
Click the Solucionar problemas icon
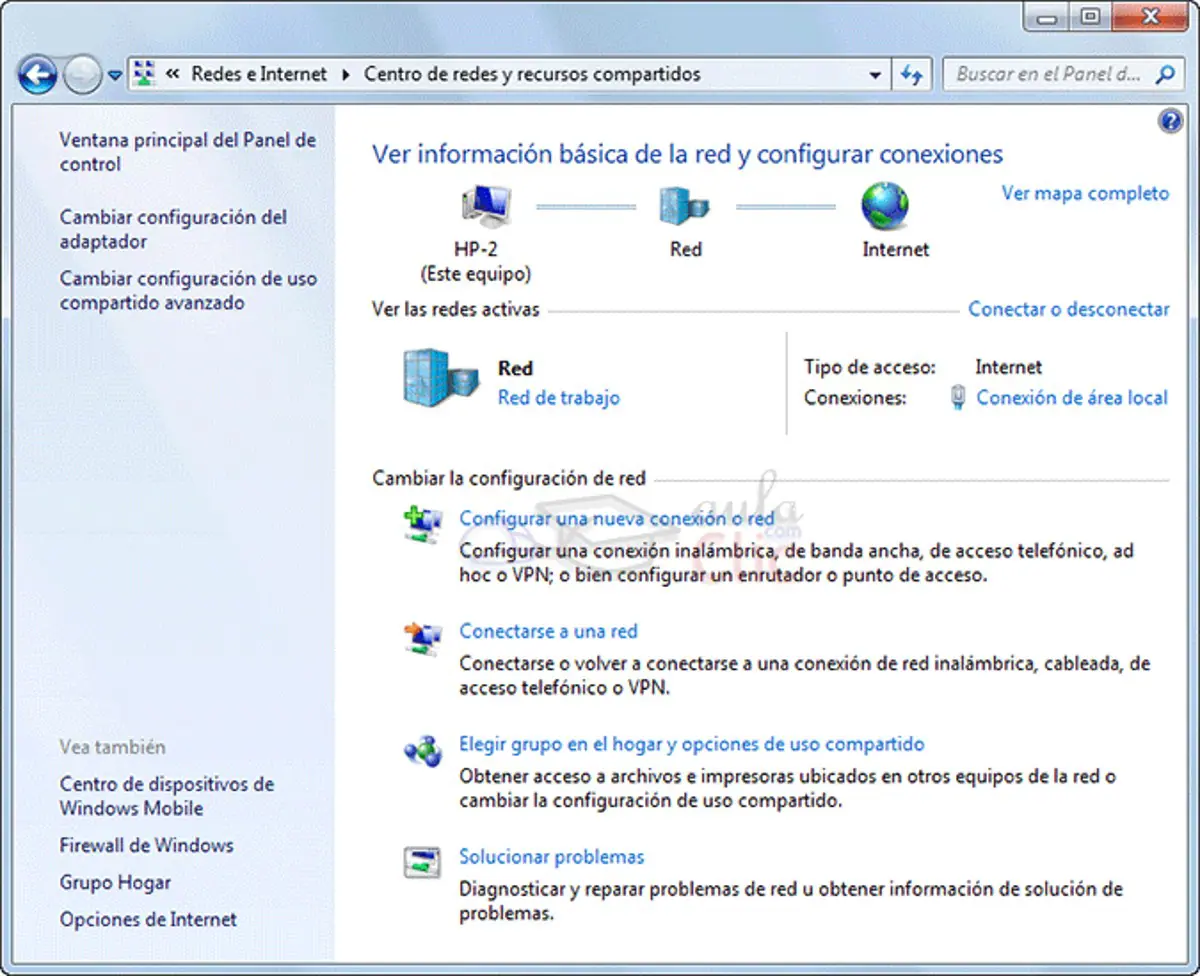tap(422, 861)
